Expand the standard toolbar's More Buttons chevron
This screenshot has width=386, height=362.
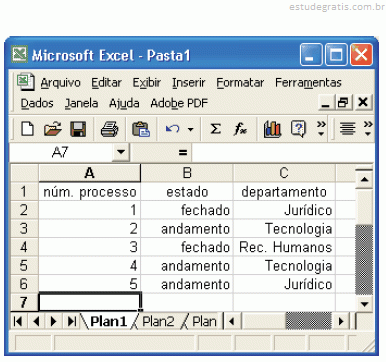tap(321, 128)
